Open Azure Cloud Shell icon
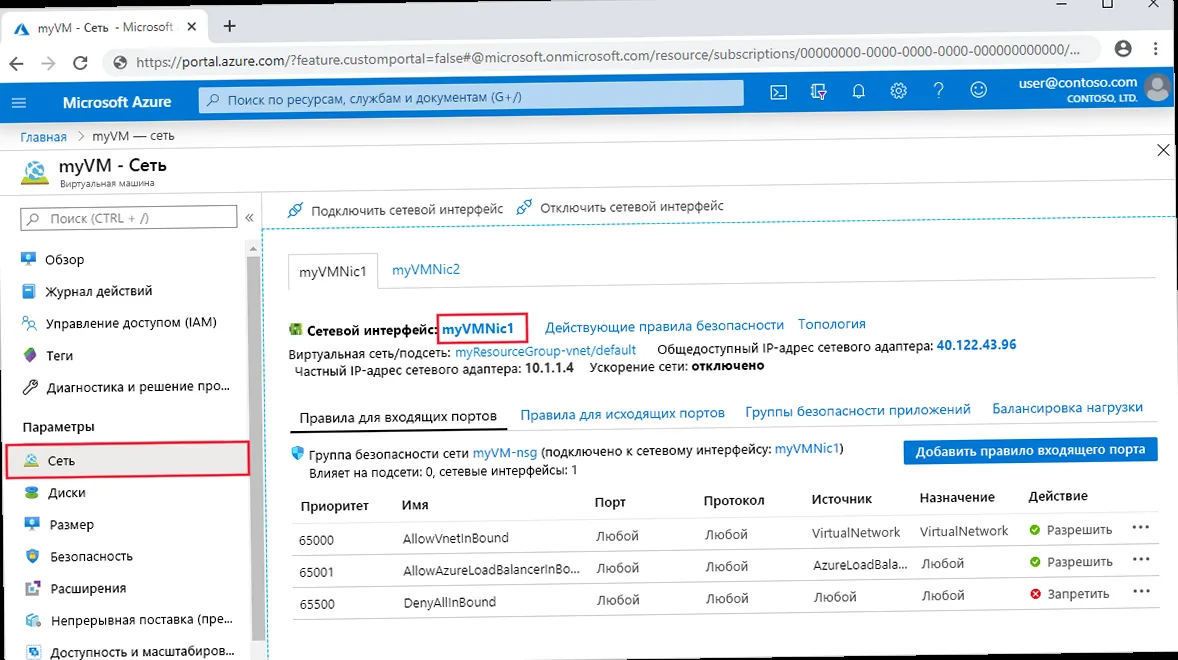Viewport: 1178px width, 660px height. [x=779, y=91]
